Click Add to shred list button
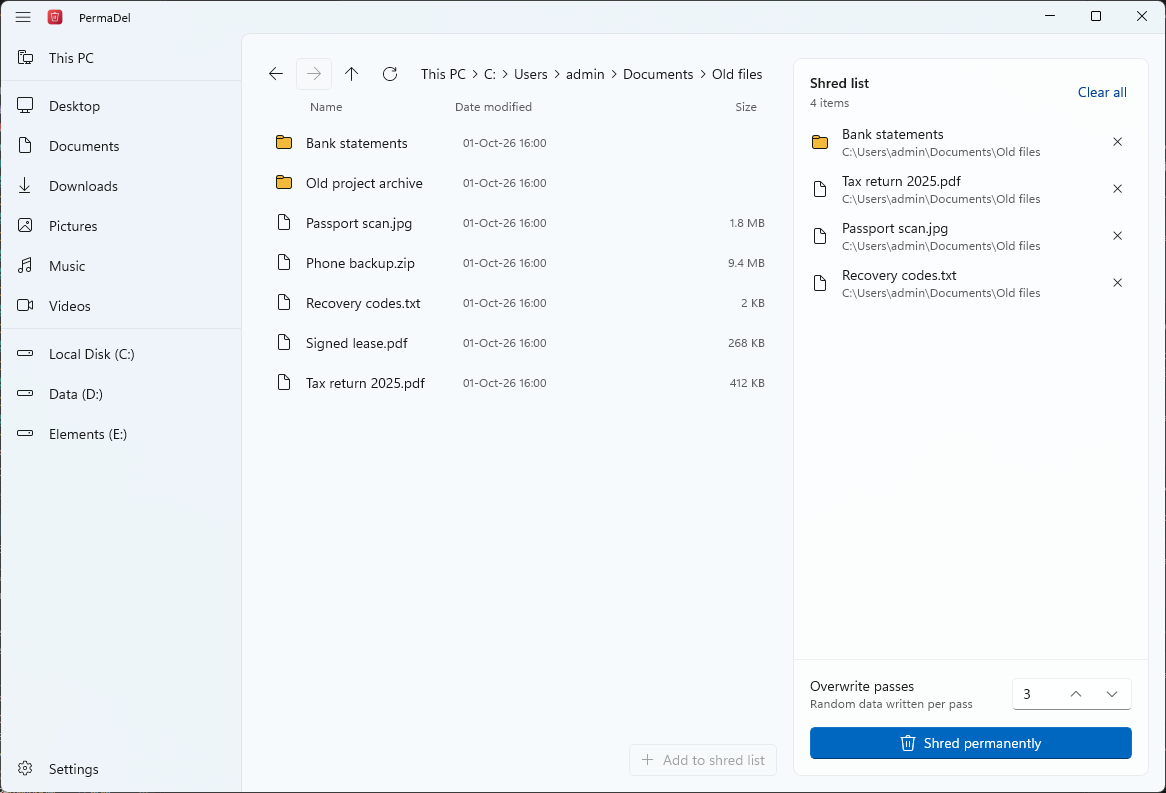 [x=703, y=760]
